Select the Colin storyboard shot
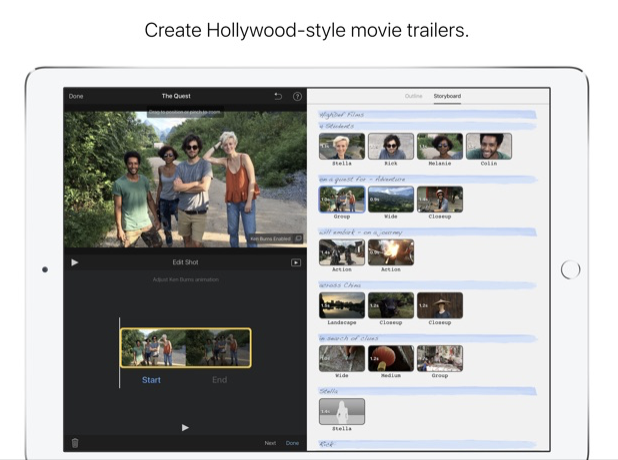 click(x=488, y=146)
